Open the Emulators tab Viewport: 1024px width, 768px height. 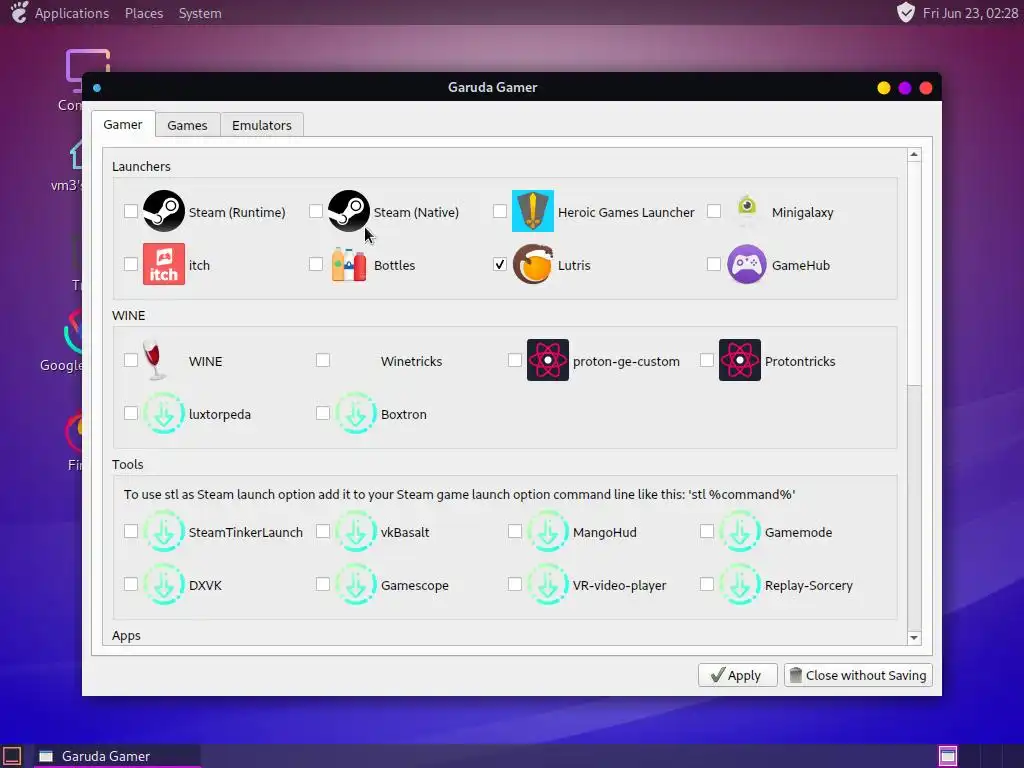(x=262, y=125)
